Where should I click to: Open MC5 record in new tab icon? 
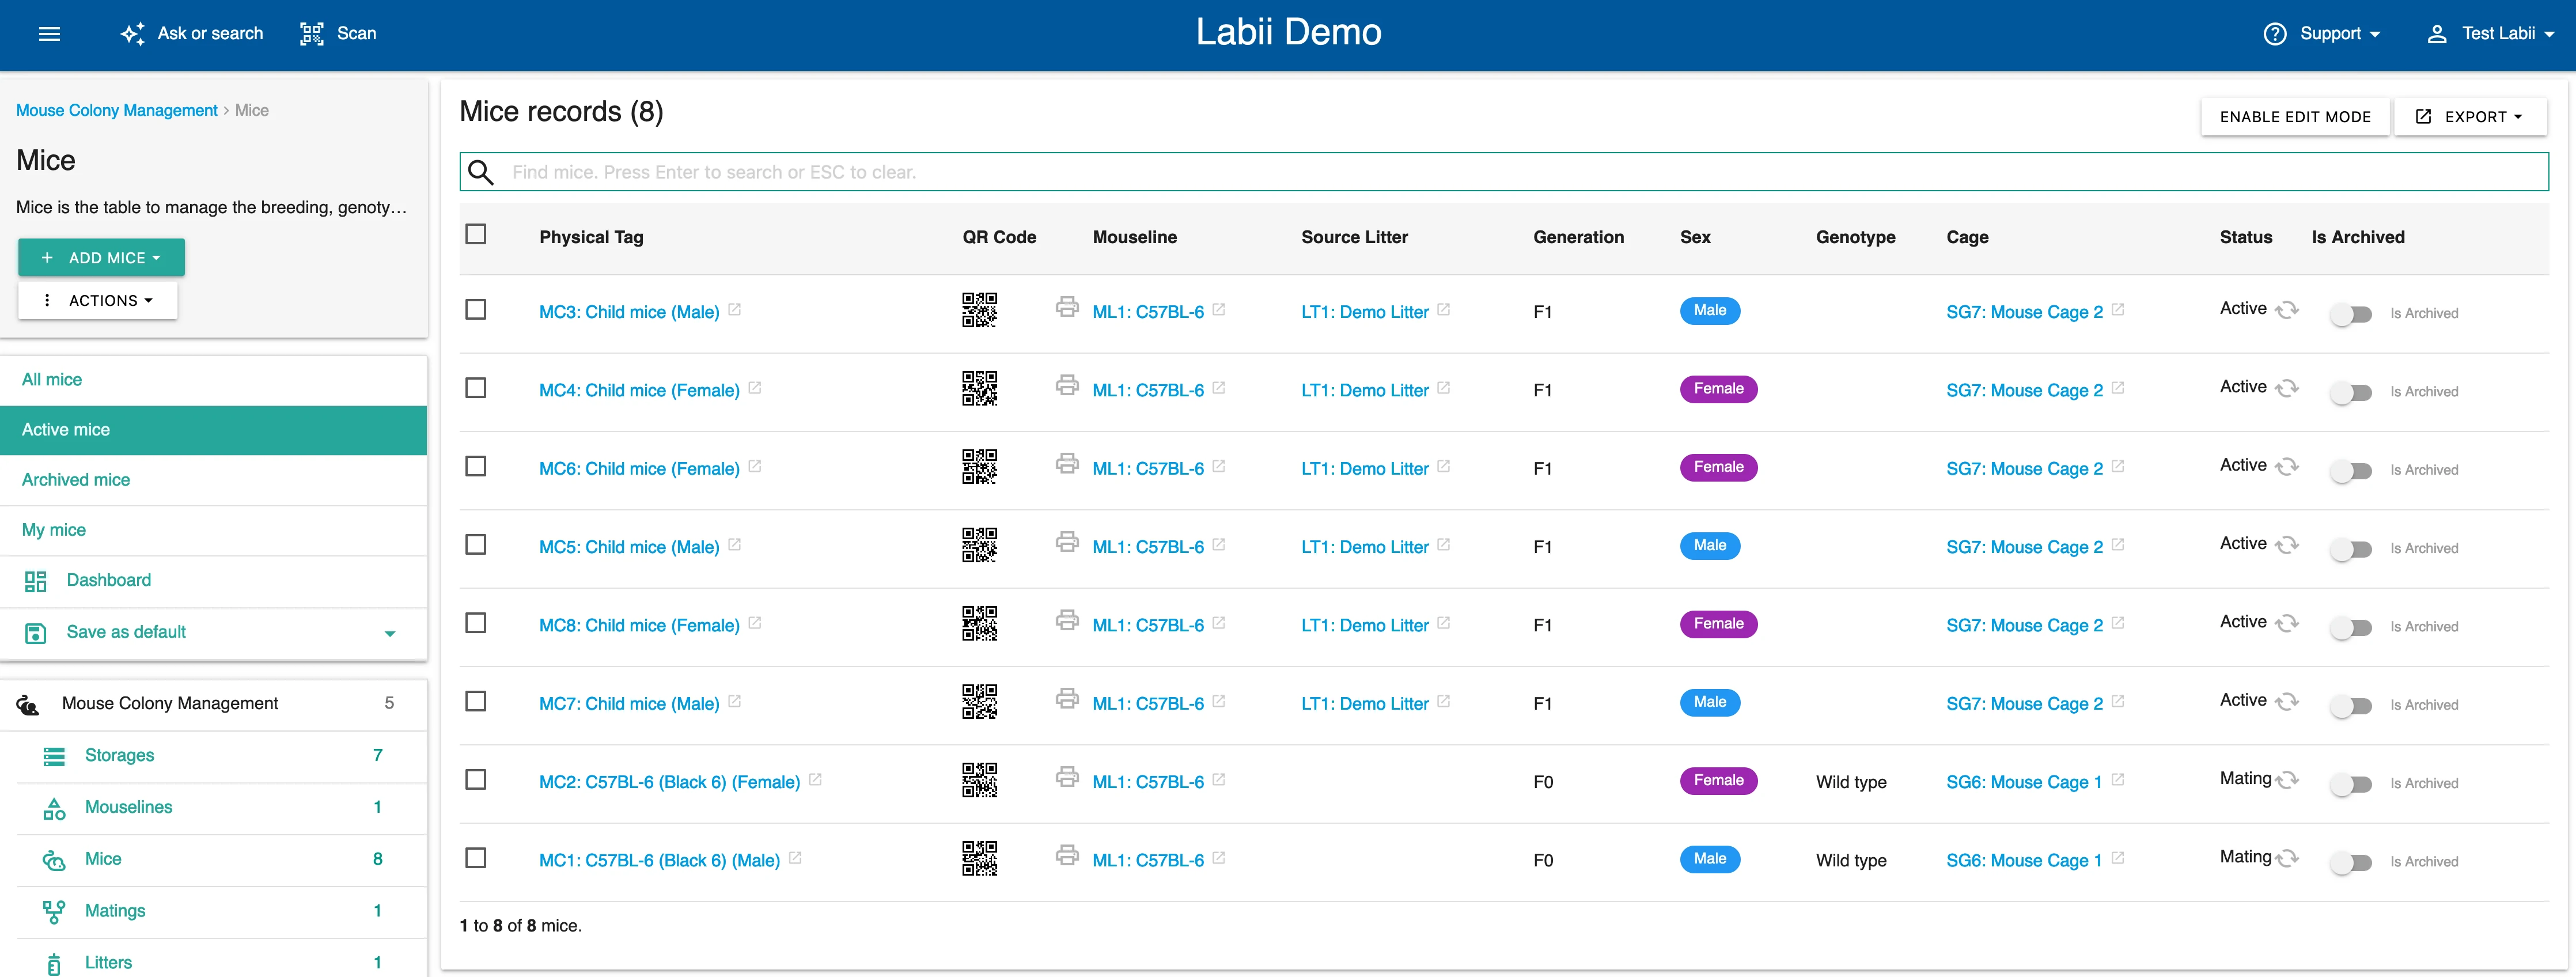(x=735, y=545)
